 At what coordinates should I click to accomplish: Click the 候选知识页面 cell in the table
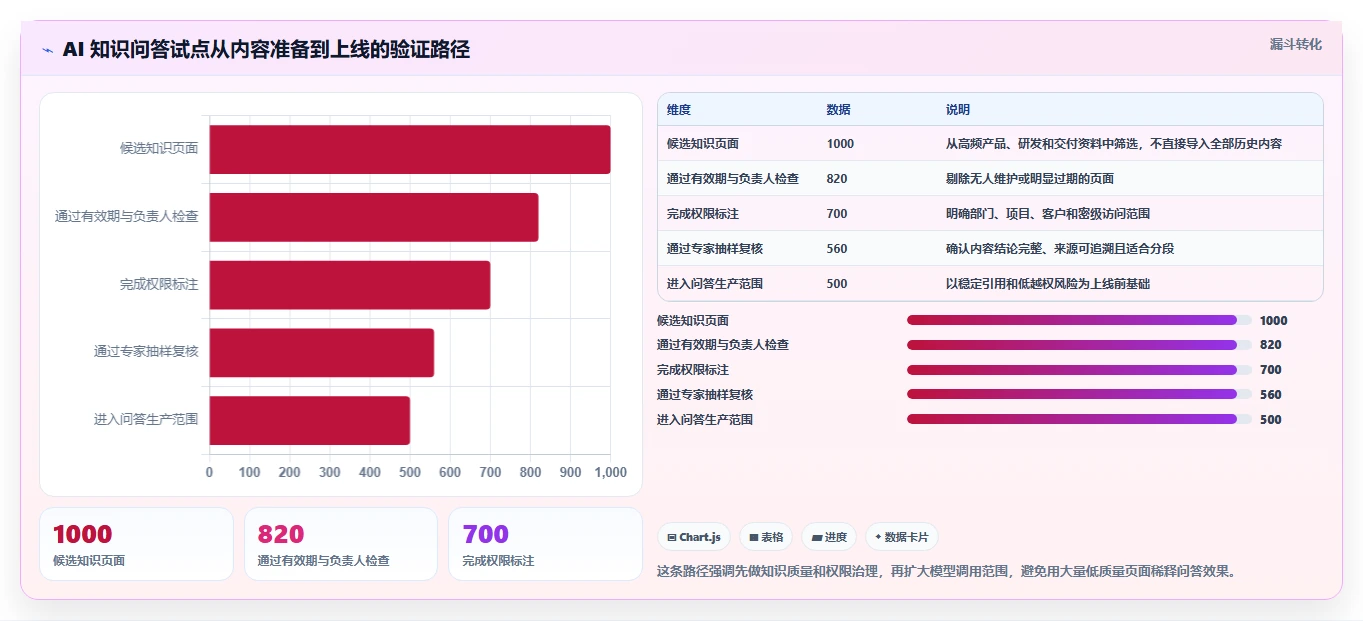pyautogui.click(x=703, y=144)
